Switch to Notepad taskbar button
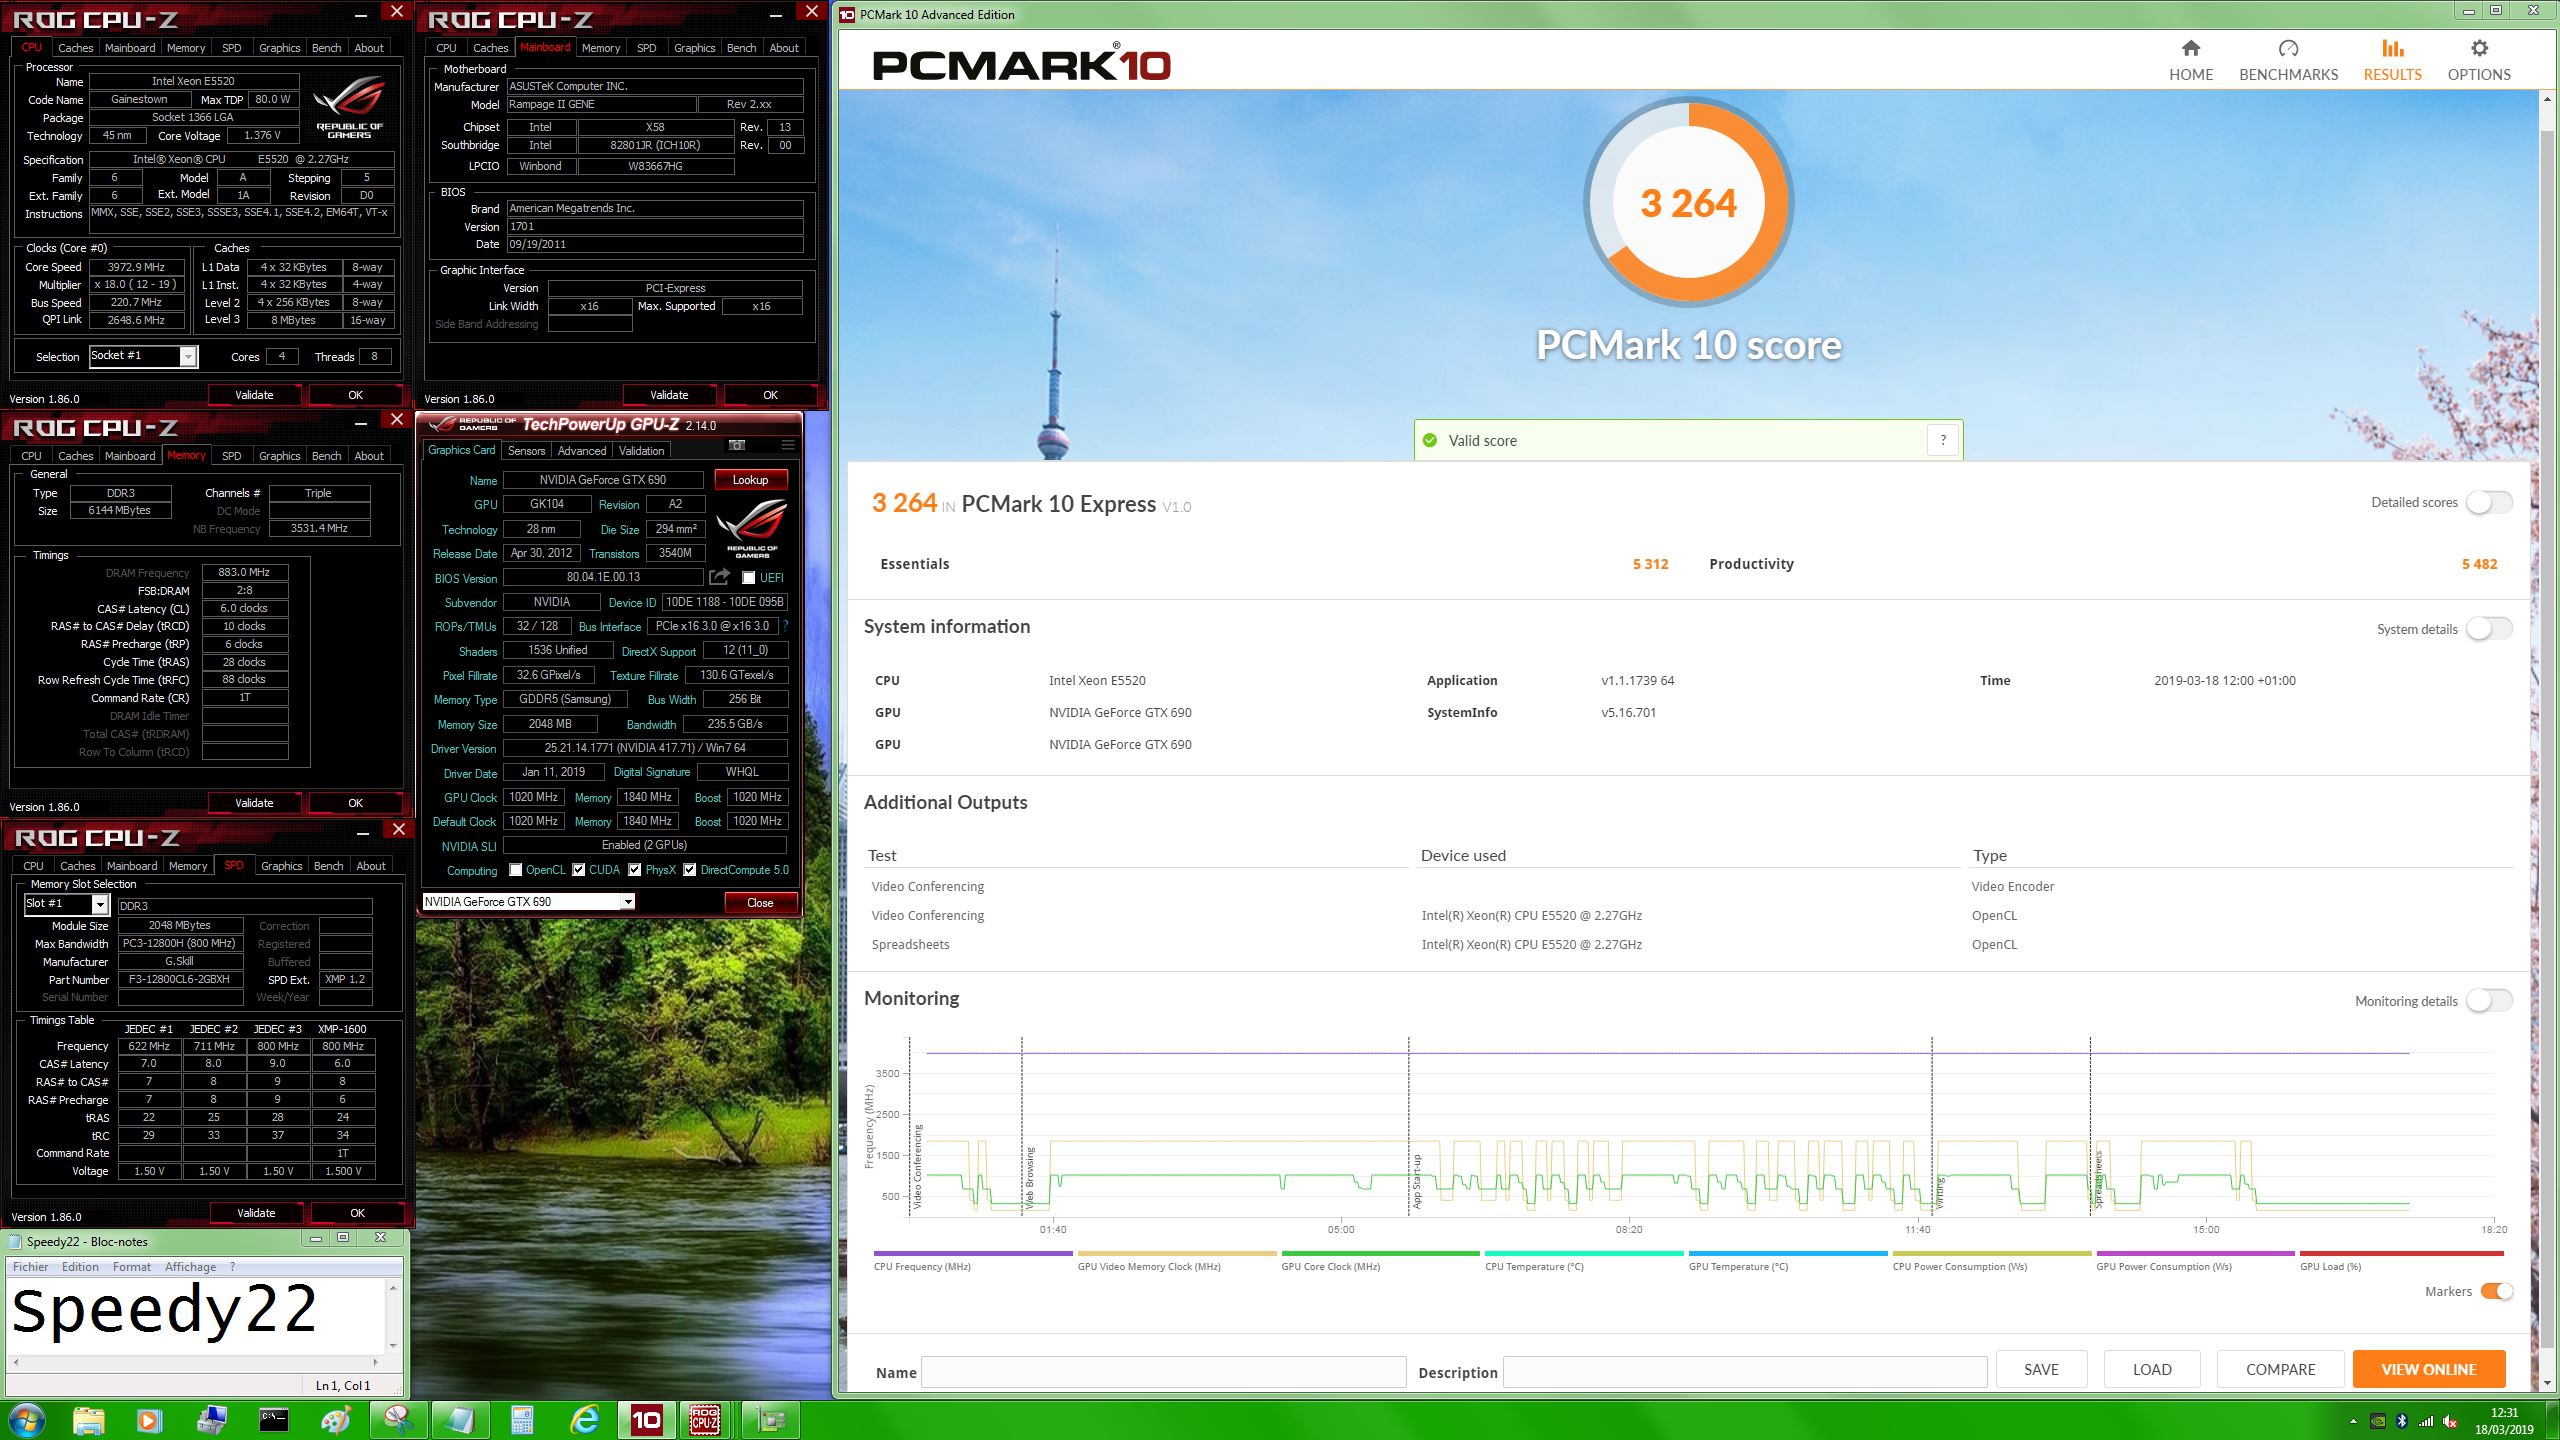Viewport: 2560px width, 1440px height. 460,1420
